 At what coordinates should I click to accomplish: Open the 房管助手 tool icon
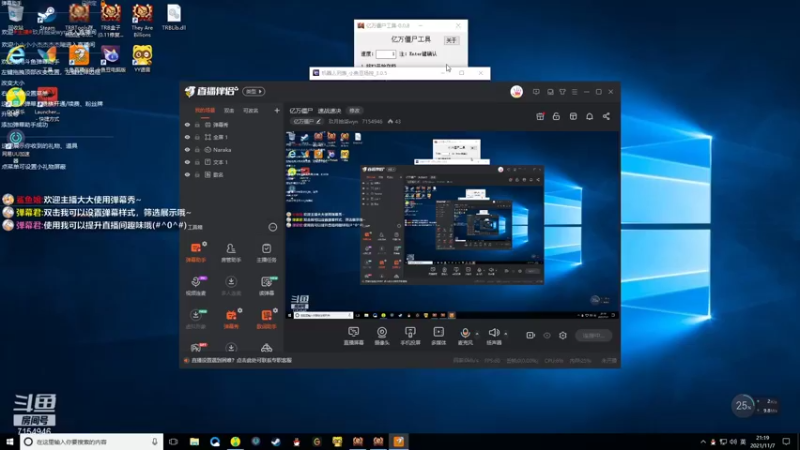click(x=231, y=252)
